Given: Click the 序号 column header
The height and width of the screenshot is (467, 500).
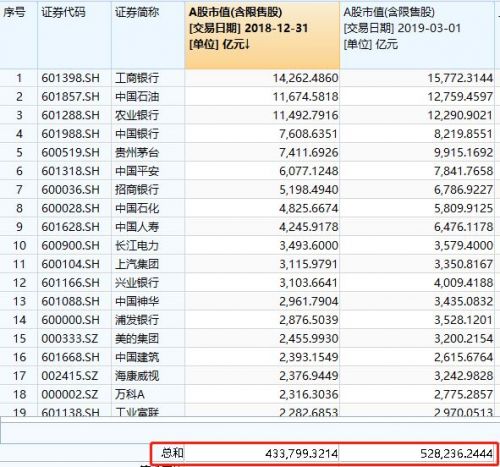Looking at the screenshot, I should [x=19, y=35].
